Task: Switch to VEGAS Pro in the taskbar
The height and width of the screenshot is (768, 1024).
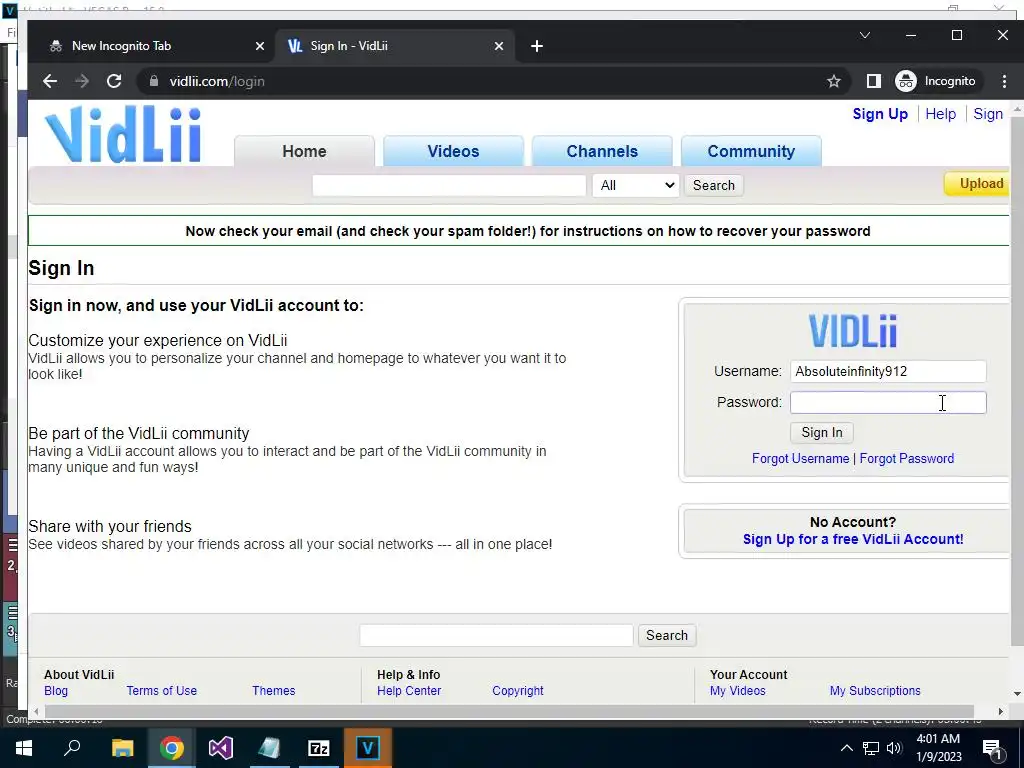Action: tap(368, 748)
